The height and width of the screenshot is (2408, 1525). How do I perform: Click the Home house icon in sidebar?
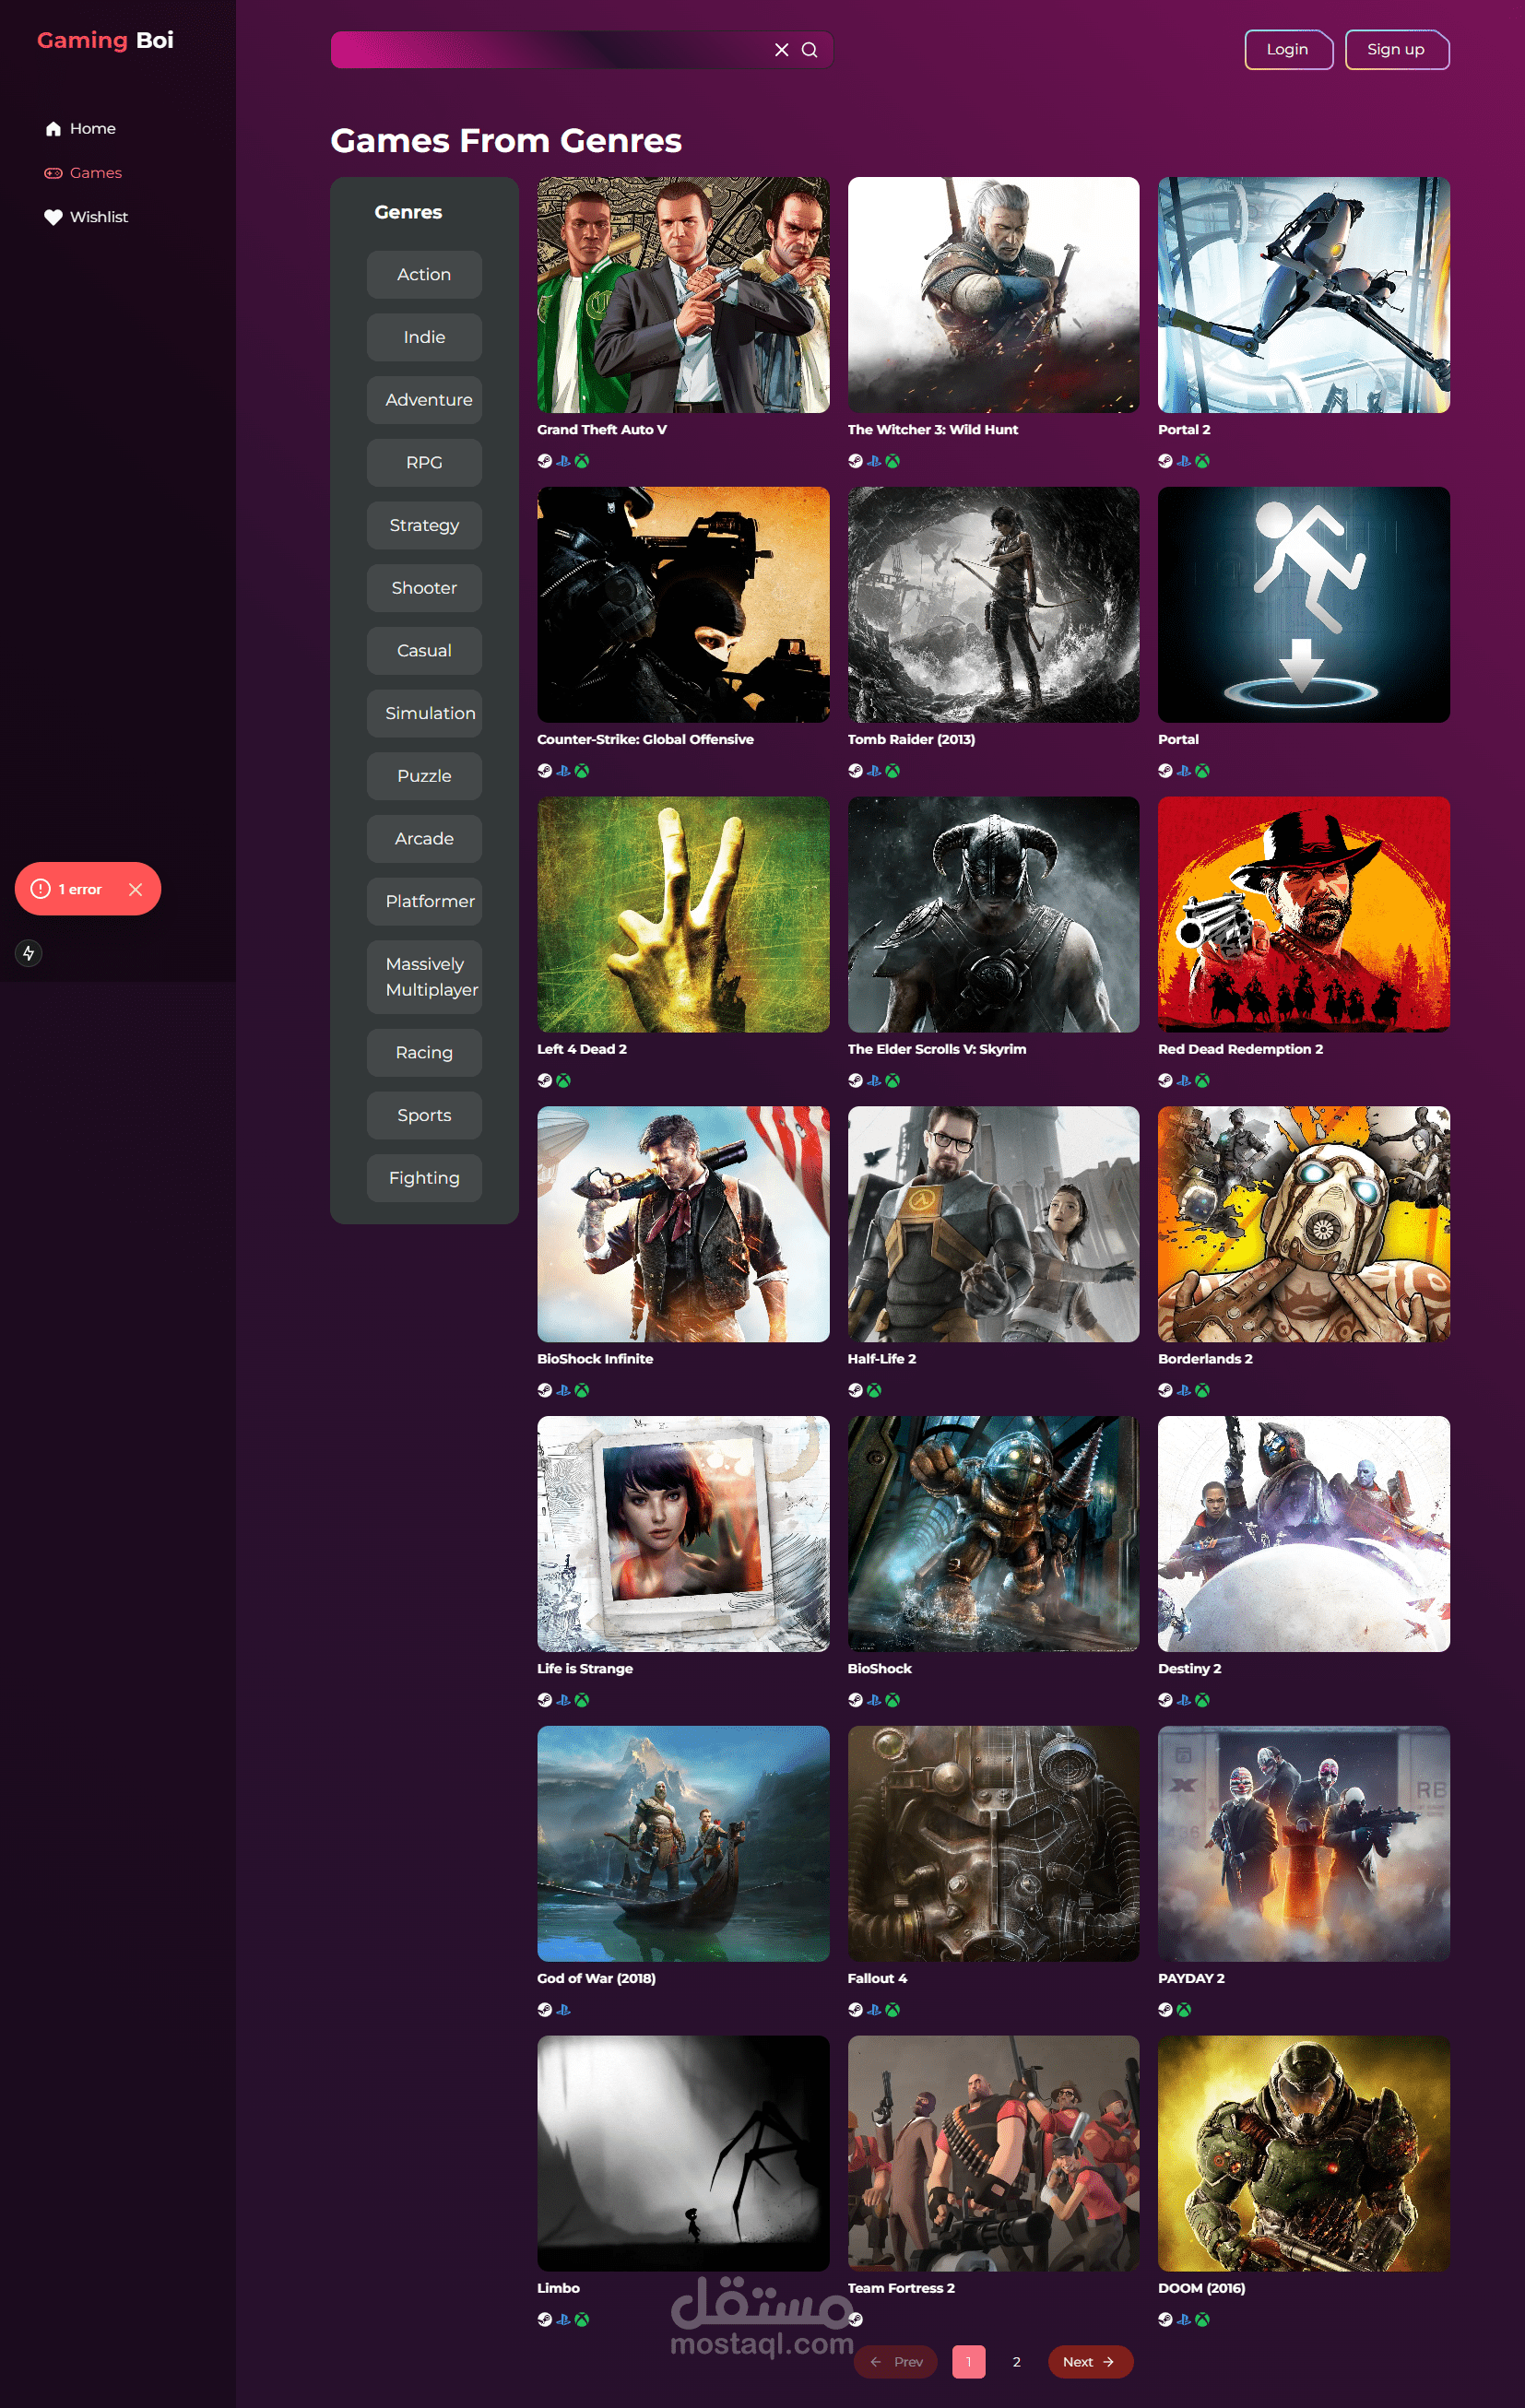point(54,129)
